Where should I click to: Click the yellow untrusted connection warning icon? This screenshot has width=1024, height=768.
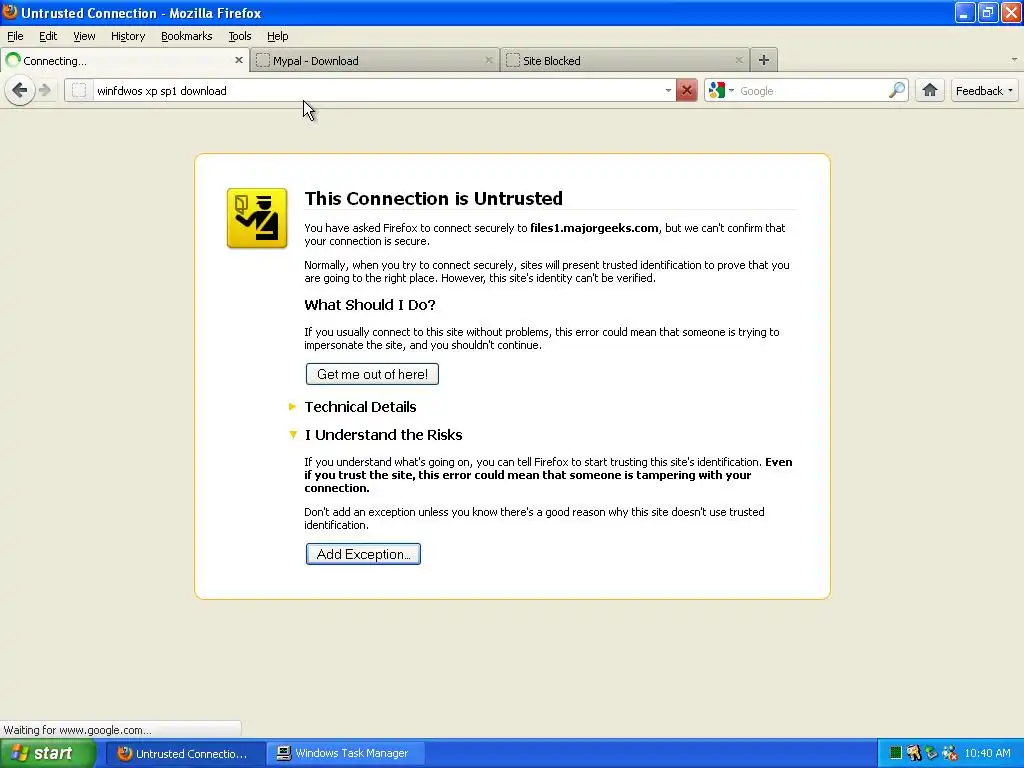(x=257, y=218)
